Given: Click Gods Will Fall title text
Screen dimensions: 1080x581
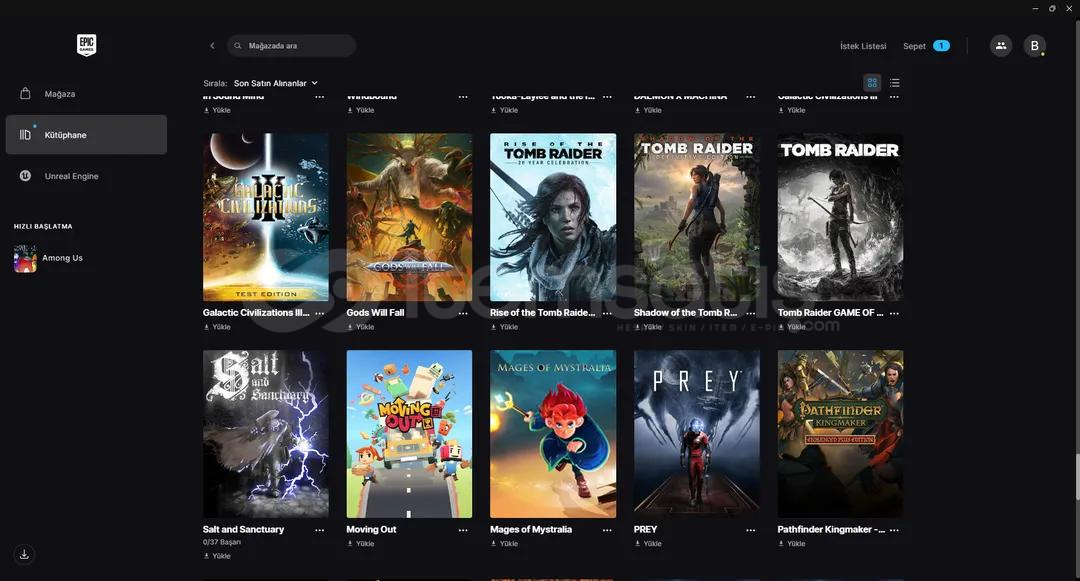Looking at the screenshot, I should coord(375,313).
